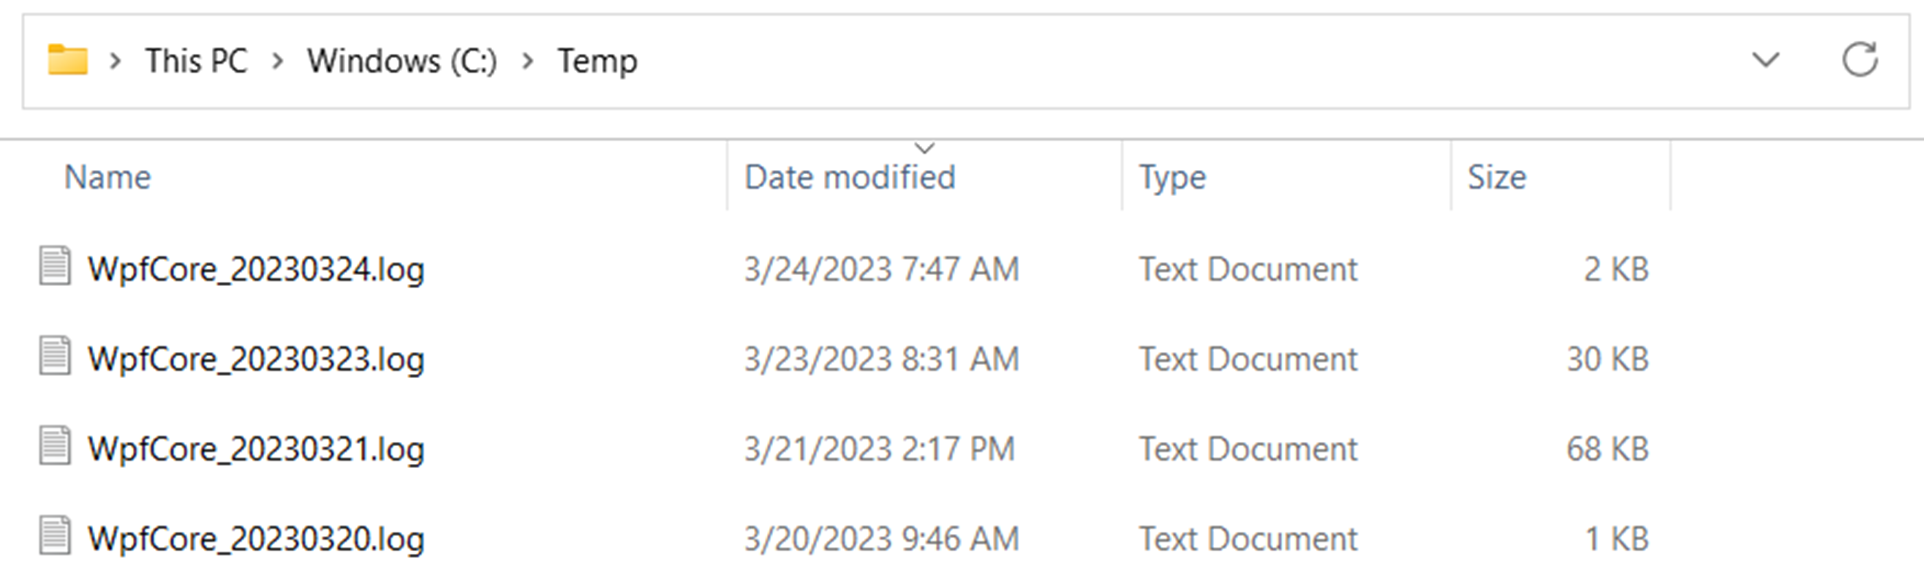Select file WpfCore_20230324.log
Image resolution: width=1924 pixels, height=581 pixels.
tap(256, 269)
